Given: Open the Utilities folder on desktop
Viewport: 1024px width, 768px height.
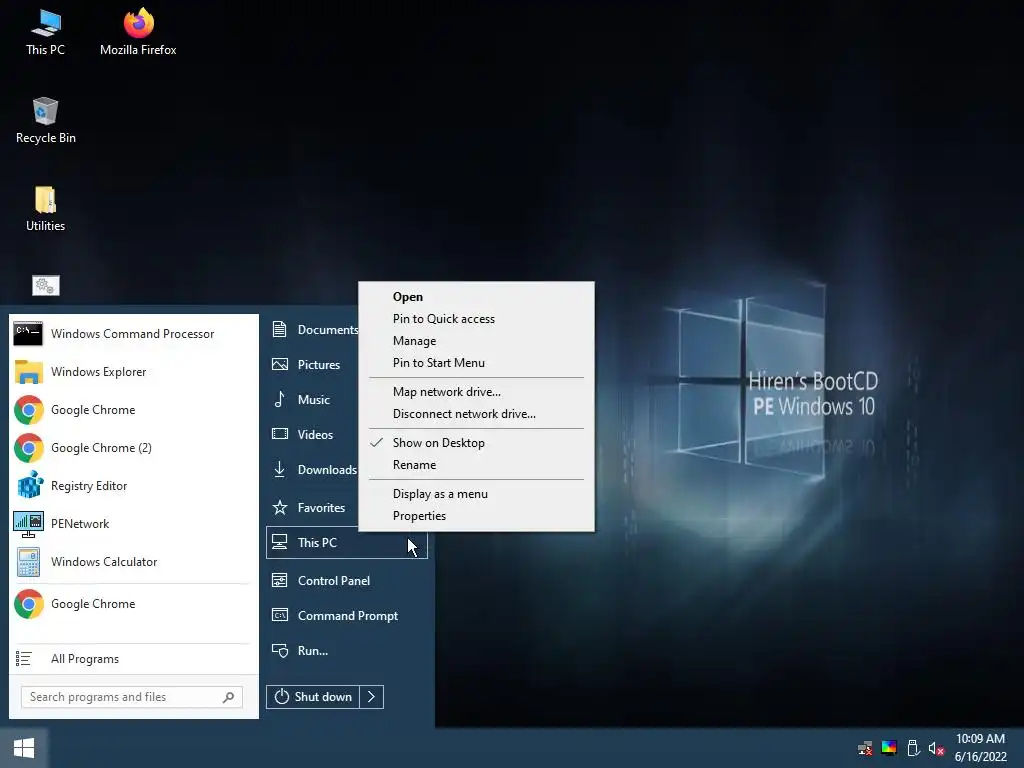Looking at the screenshot, I should coord(45,208).
